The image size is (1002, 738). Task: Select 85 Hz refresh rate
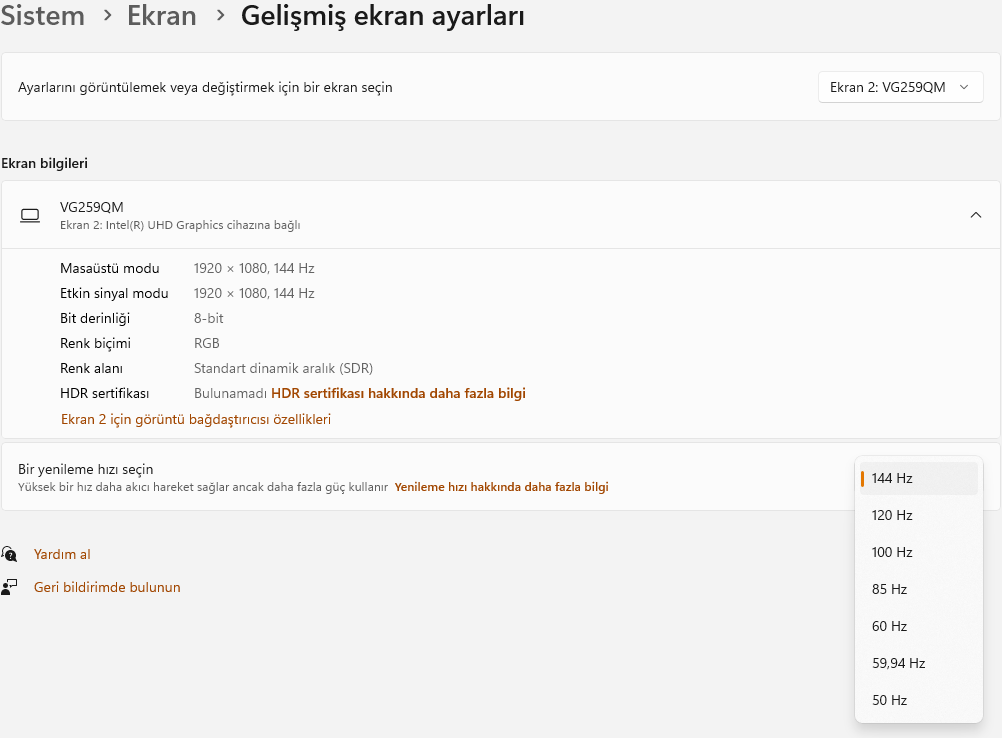pyautogui.click(x=918, y=589)
